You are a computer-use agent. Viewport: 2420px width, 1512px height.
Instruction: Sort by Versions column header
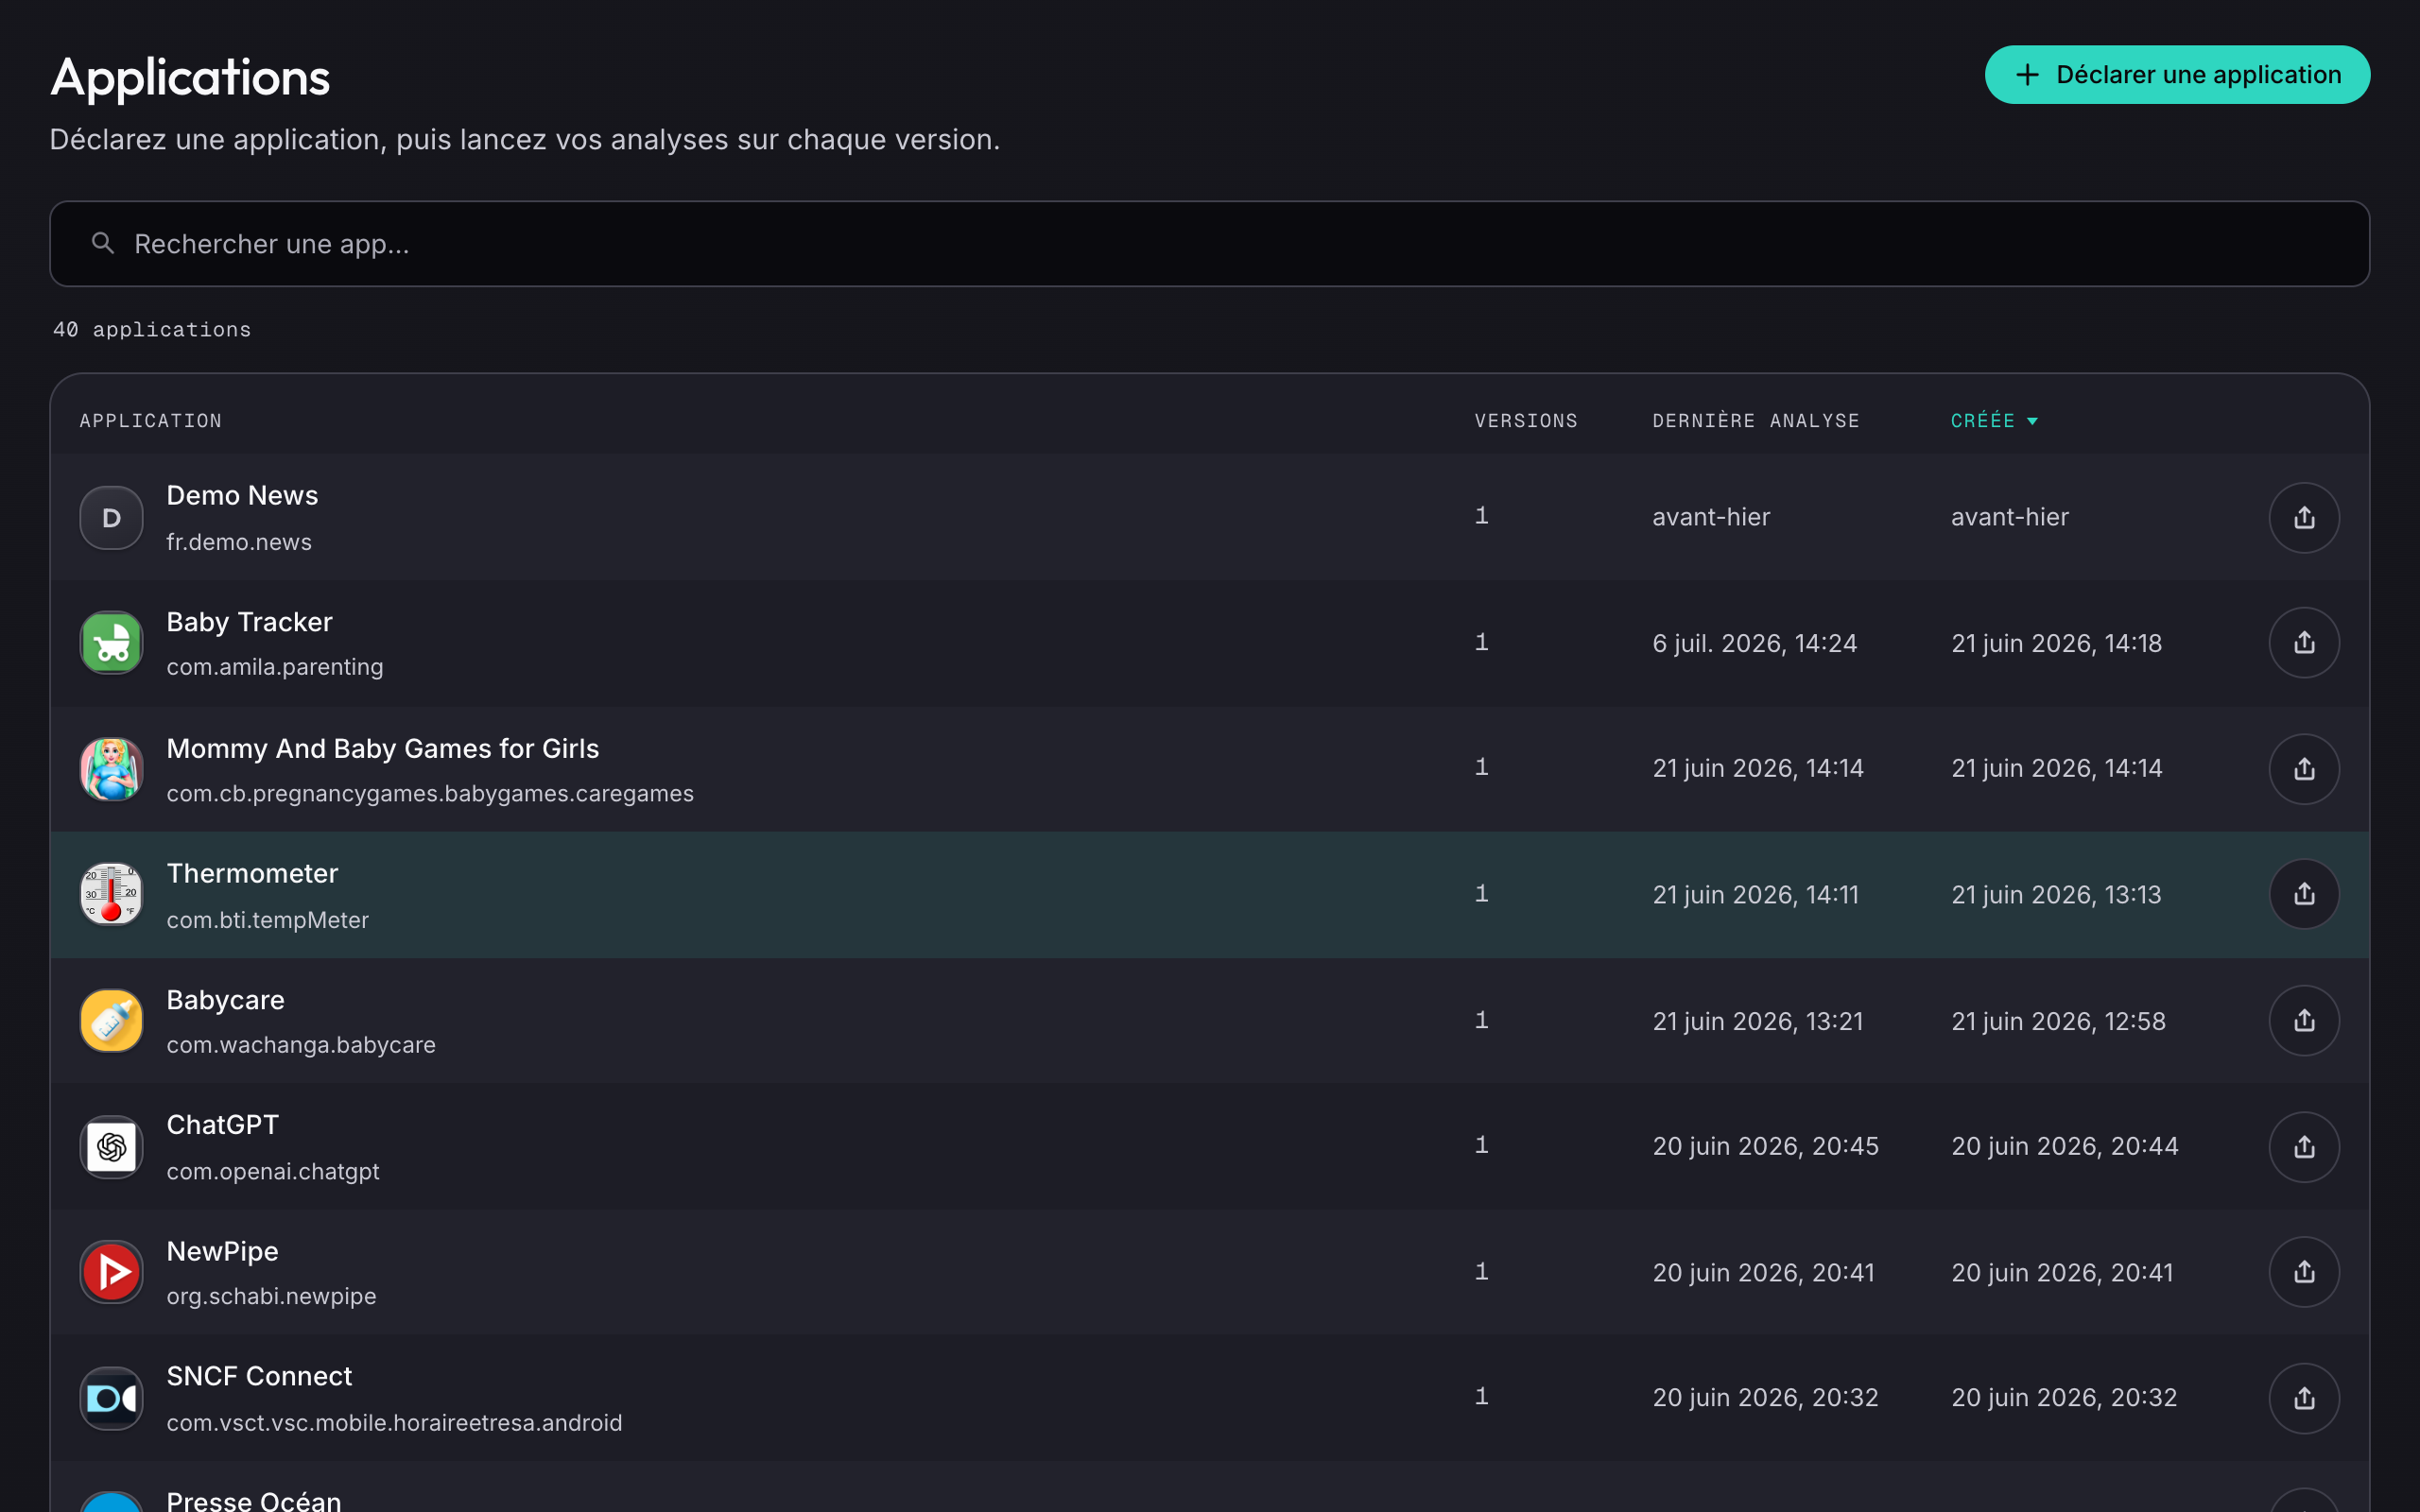(x=1526, y=421)
